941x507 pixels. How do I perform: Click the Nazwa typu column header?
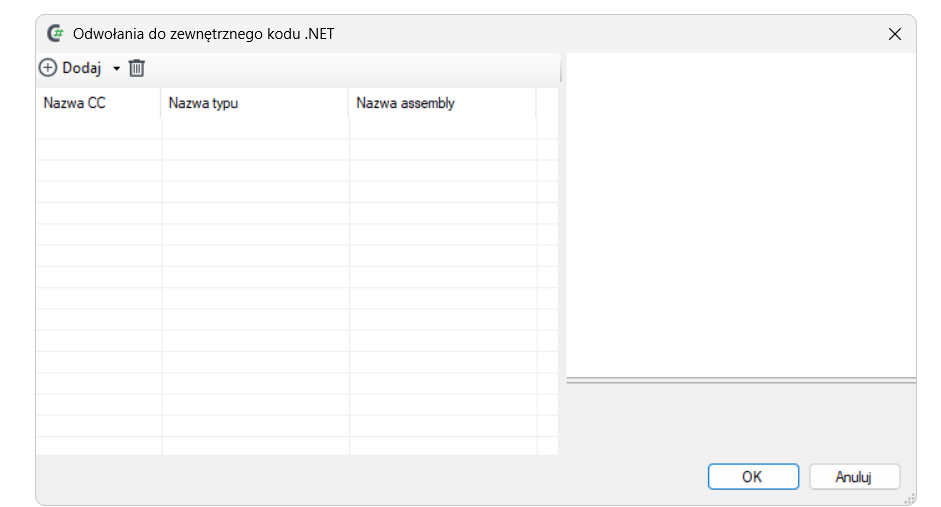pos(254,103)
